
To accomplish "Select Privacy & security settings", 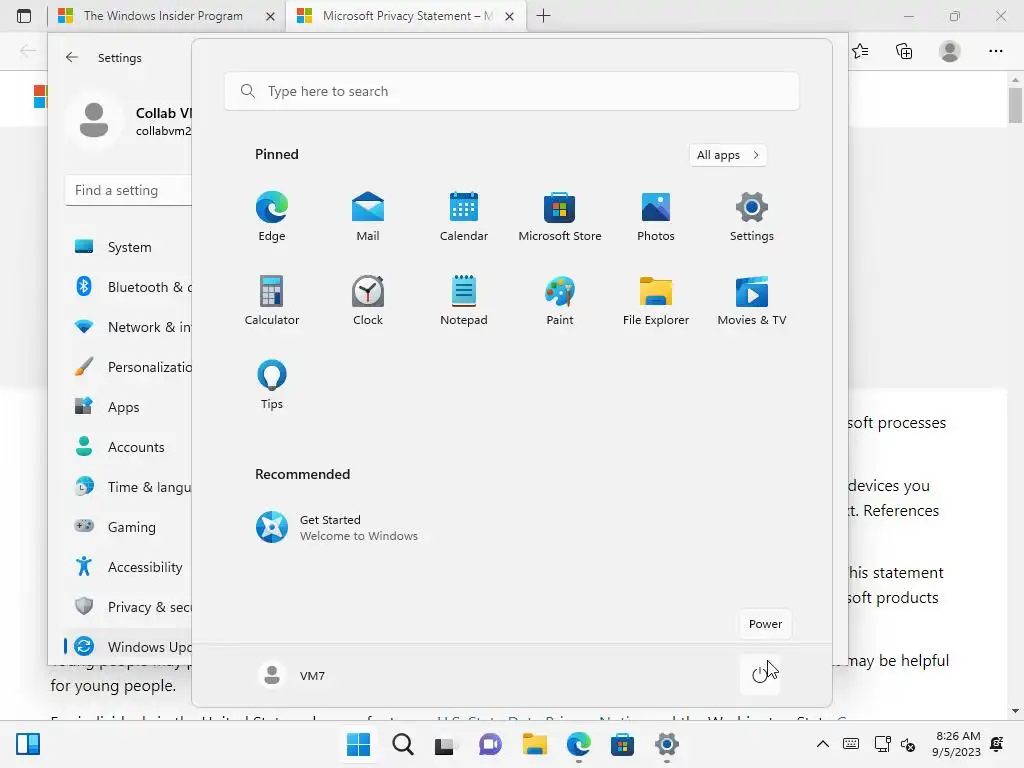I will [129, 607].
